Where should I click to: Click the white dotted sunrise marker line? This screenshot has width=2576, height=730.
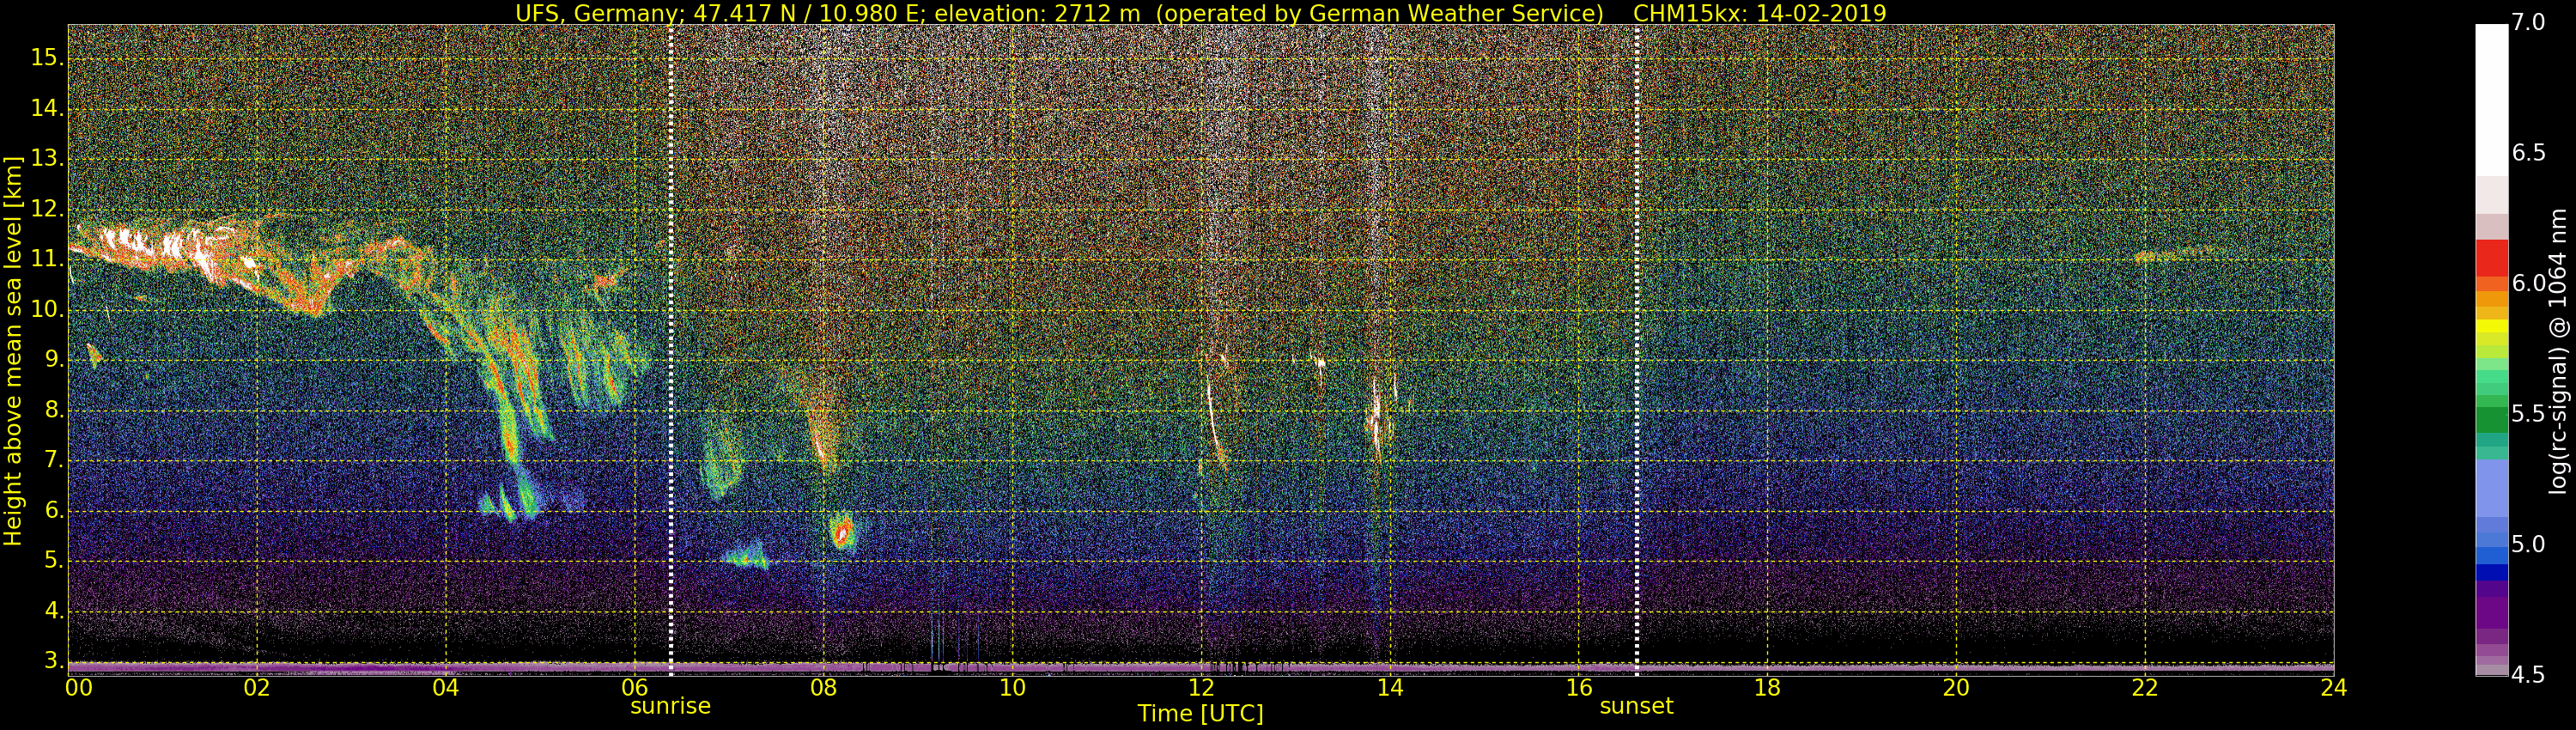(670, 349)
